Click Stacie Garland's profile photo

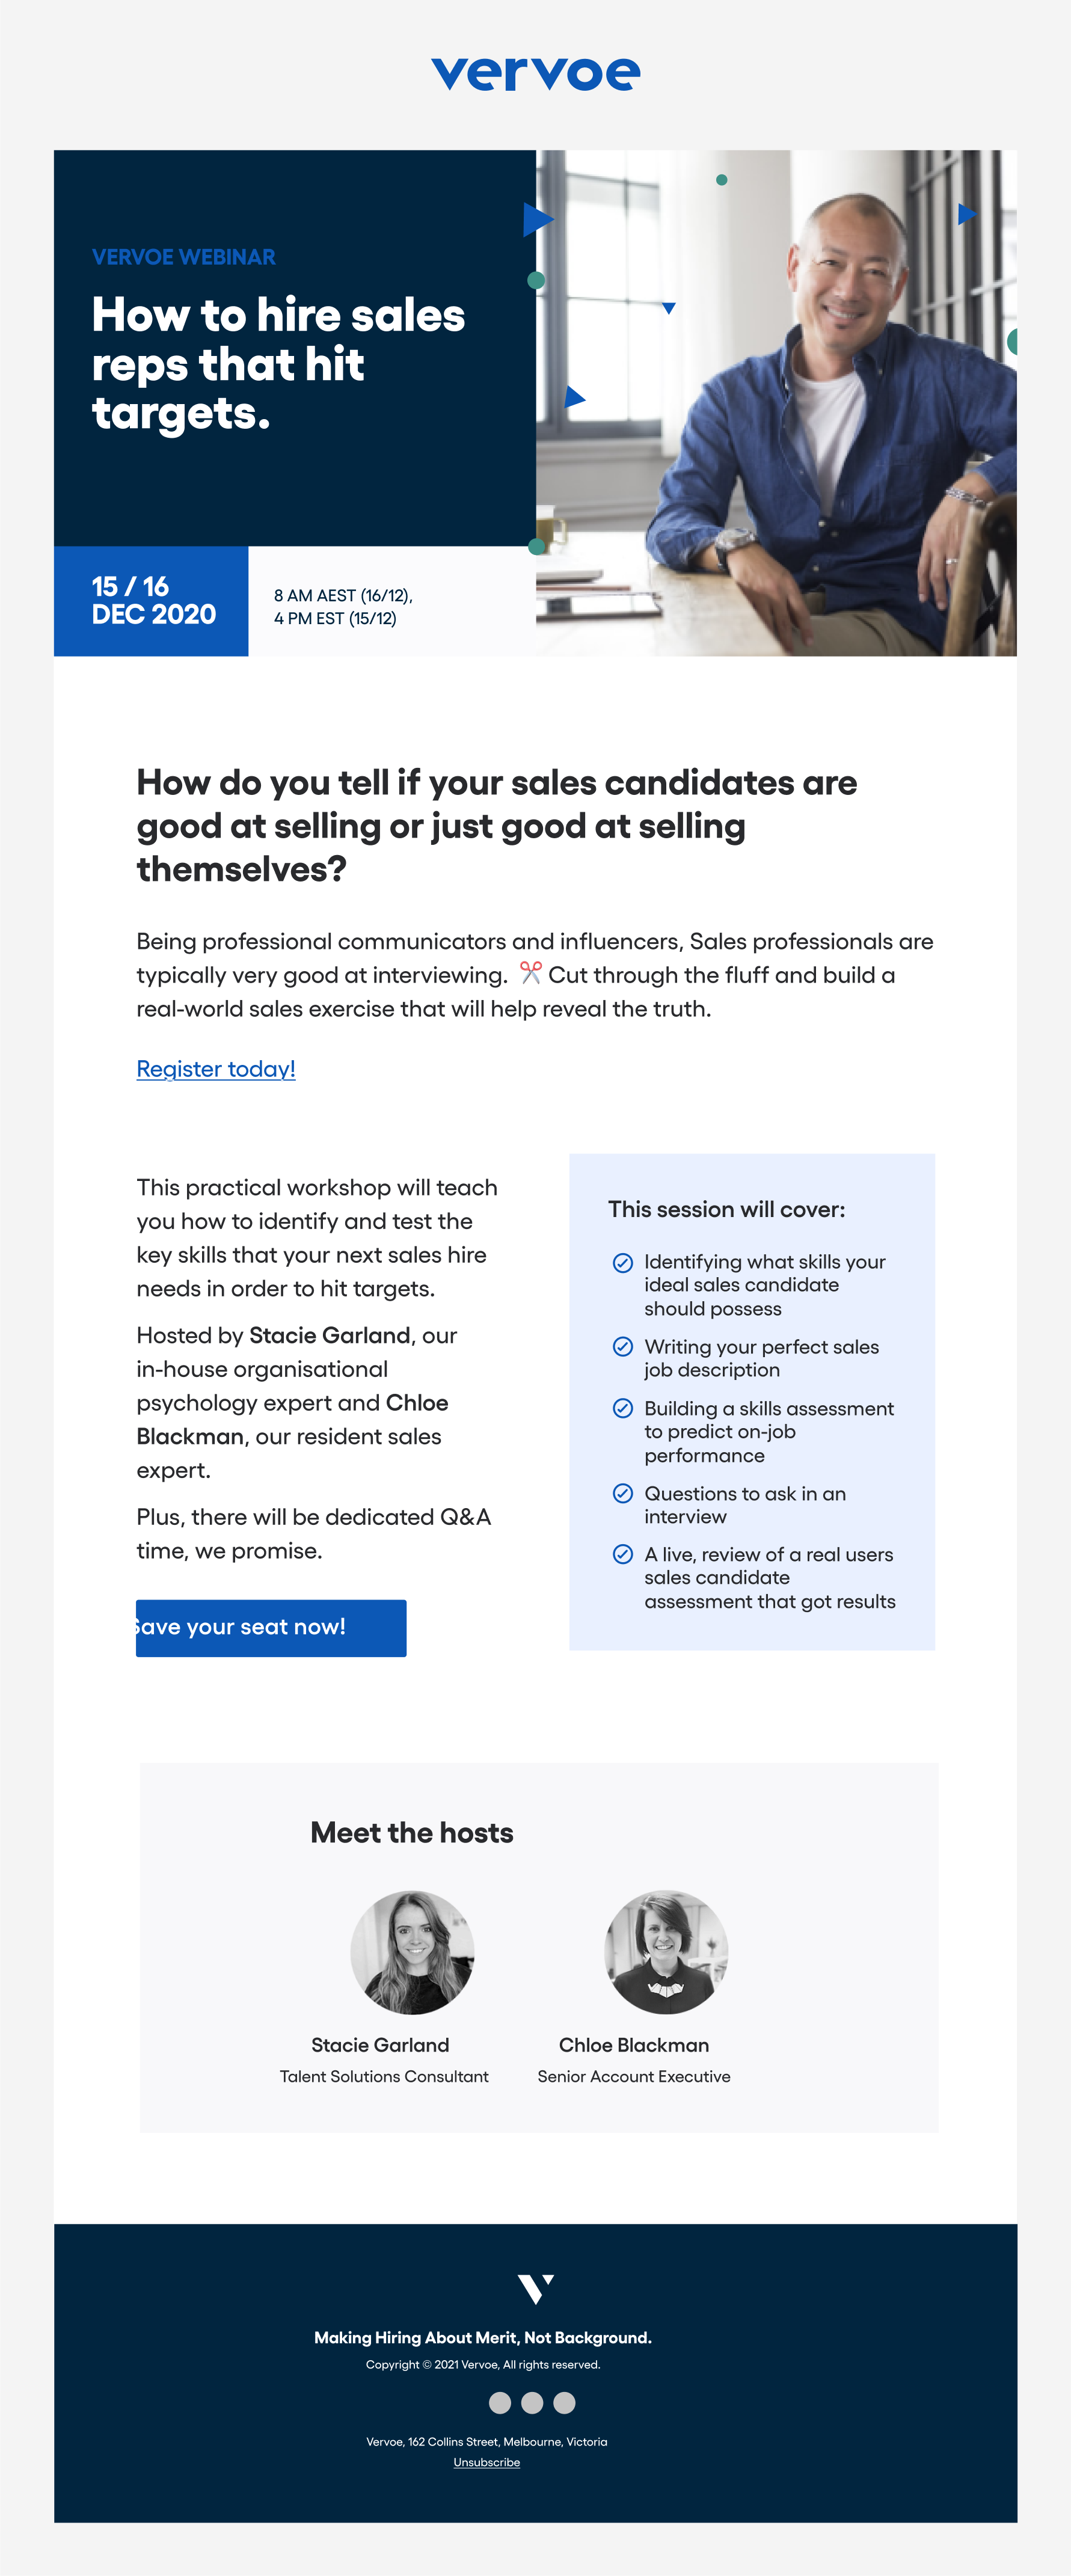(x=412, y=1951)
